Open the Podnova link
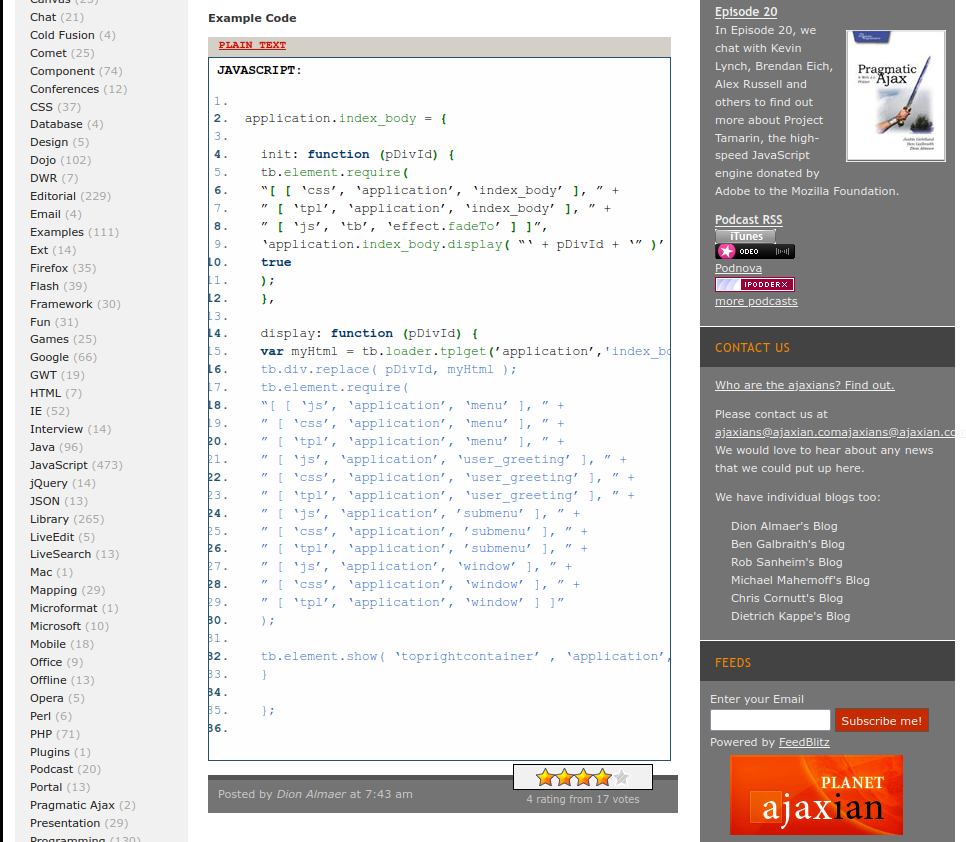Image resolution: width=966 pixels, height=842 pixels. point(738,268)
